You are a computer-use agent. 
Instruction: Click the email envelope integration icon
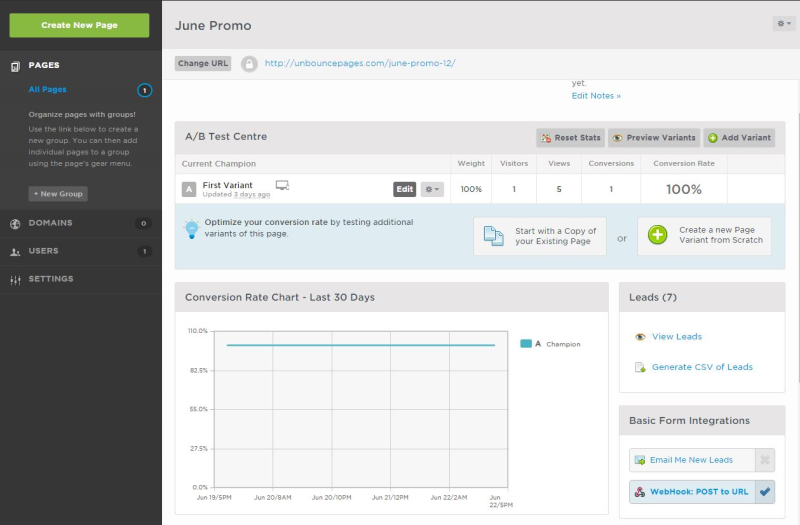coord(639,460)
